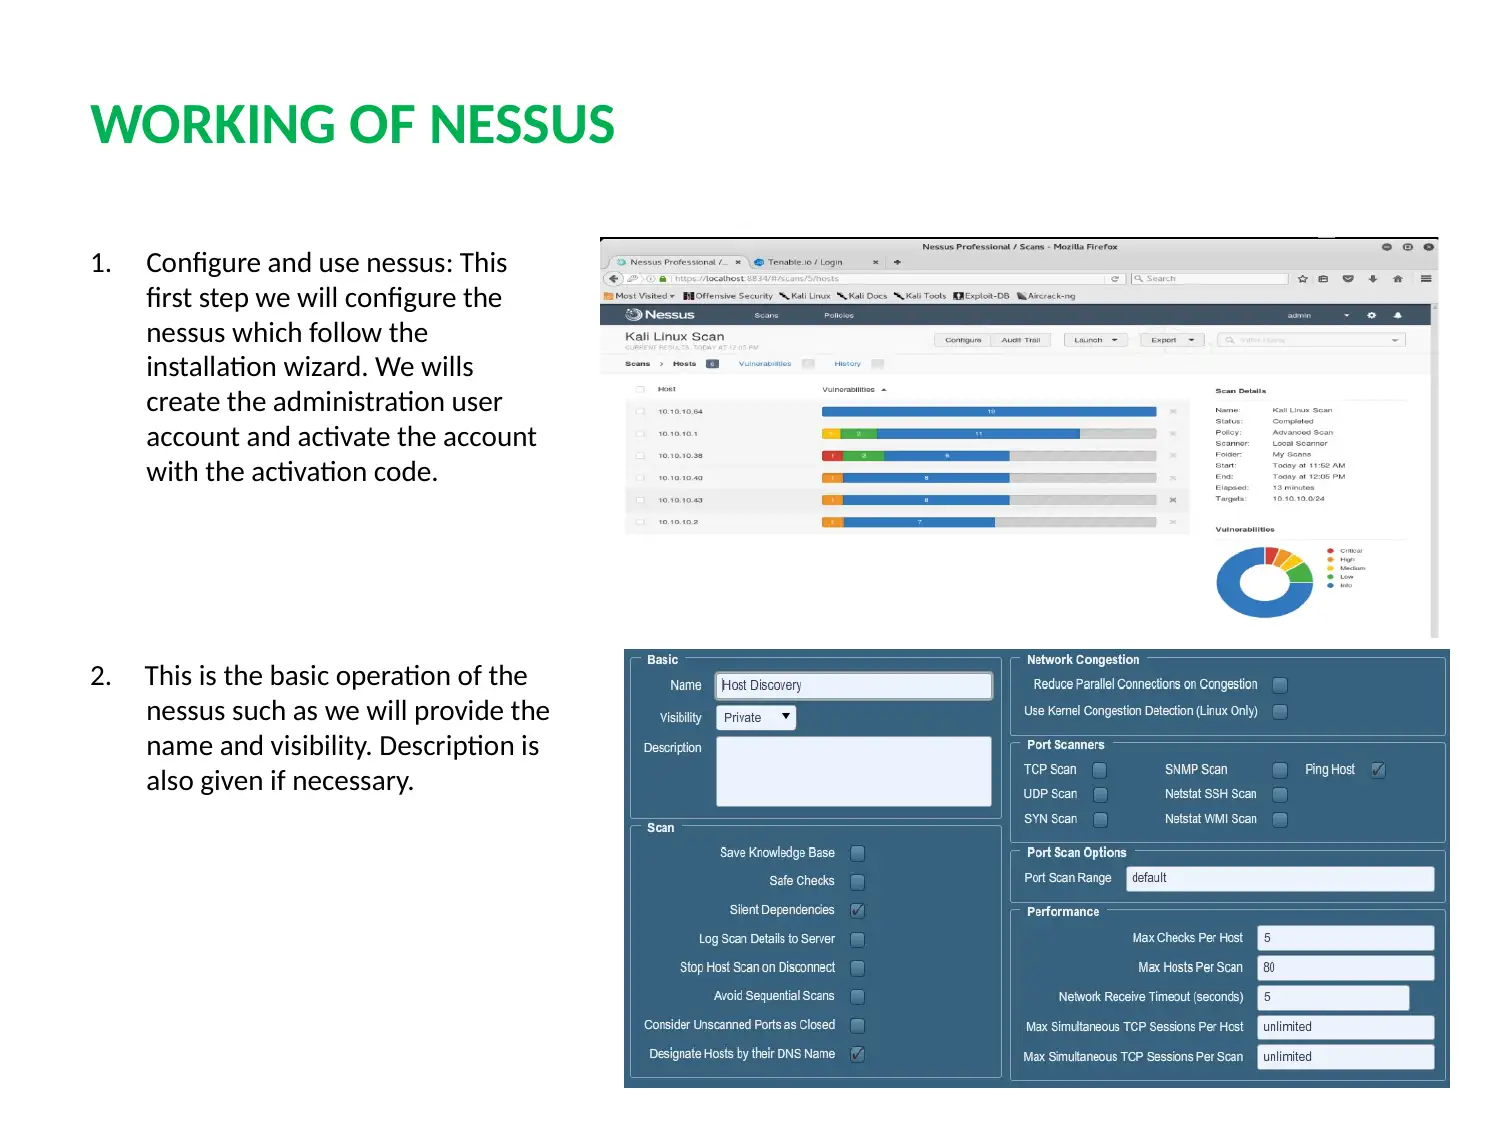This screenshot has width=1500, height=1125.
Task: Enable Reduce Parallel Connections on Congestion
Action: click(1280, 685)
